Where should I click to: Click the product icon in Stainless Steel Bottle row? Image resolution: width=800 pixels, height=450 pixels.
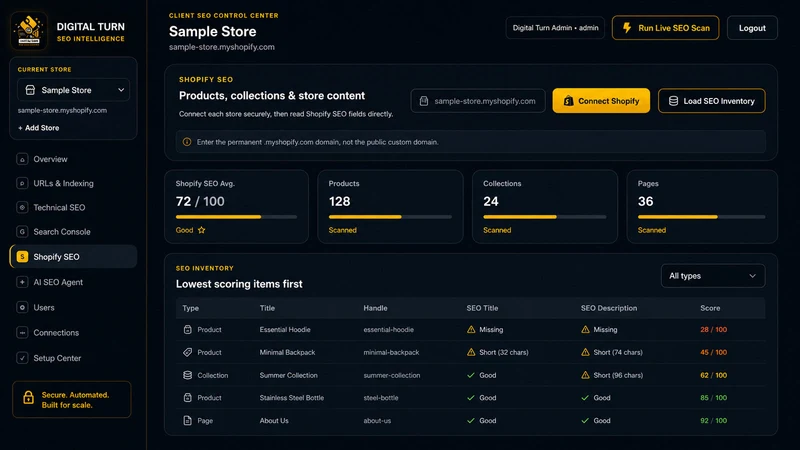tap(187, 397)
